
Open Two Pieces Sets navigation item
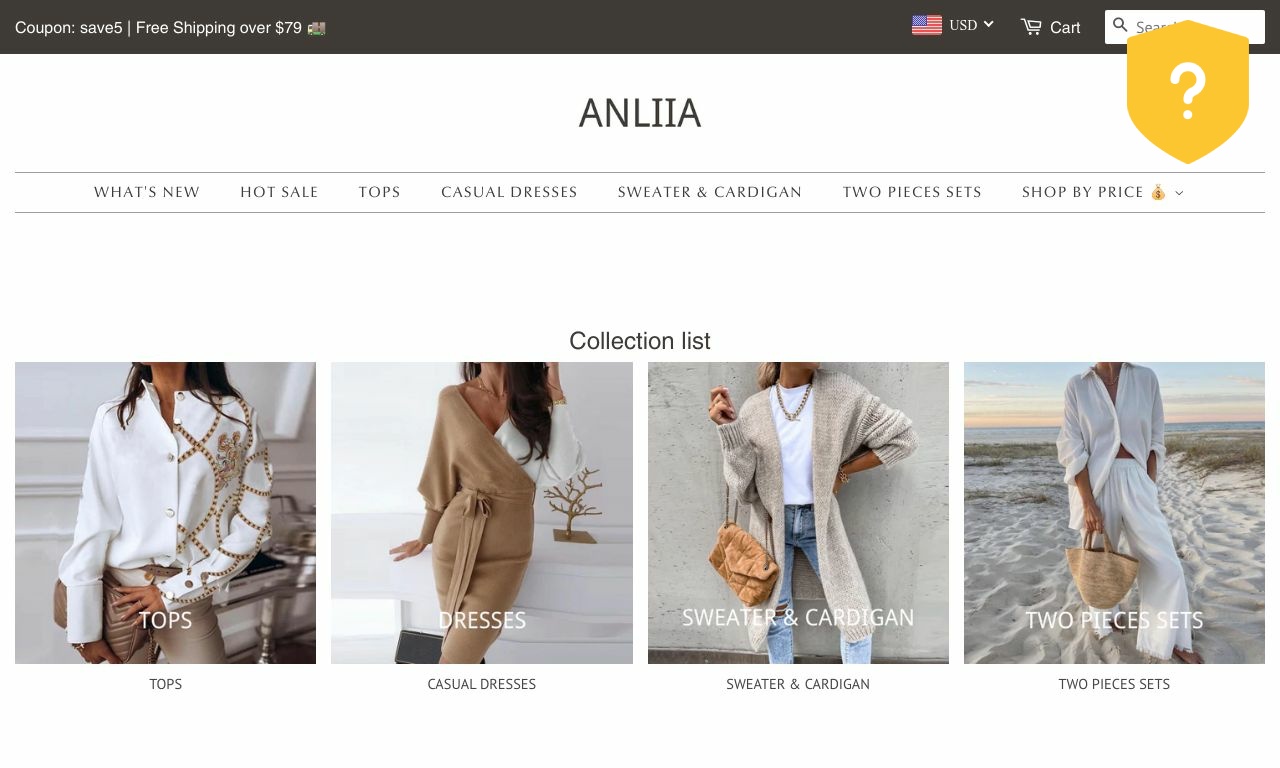[x=912, y=192]
